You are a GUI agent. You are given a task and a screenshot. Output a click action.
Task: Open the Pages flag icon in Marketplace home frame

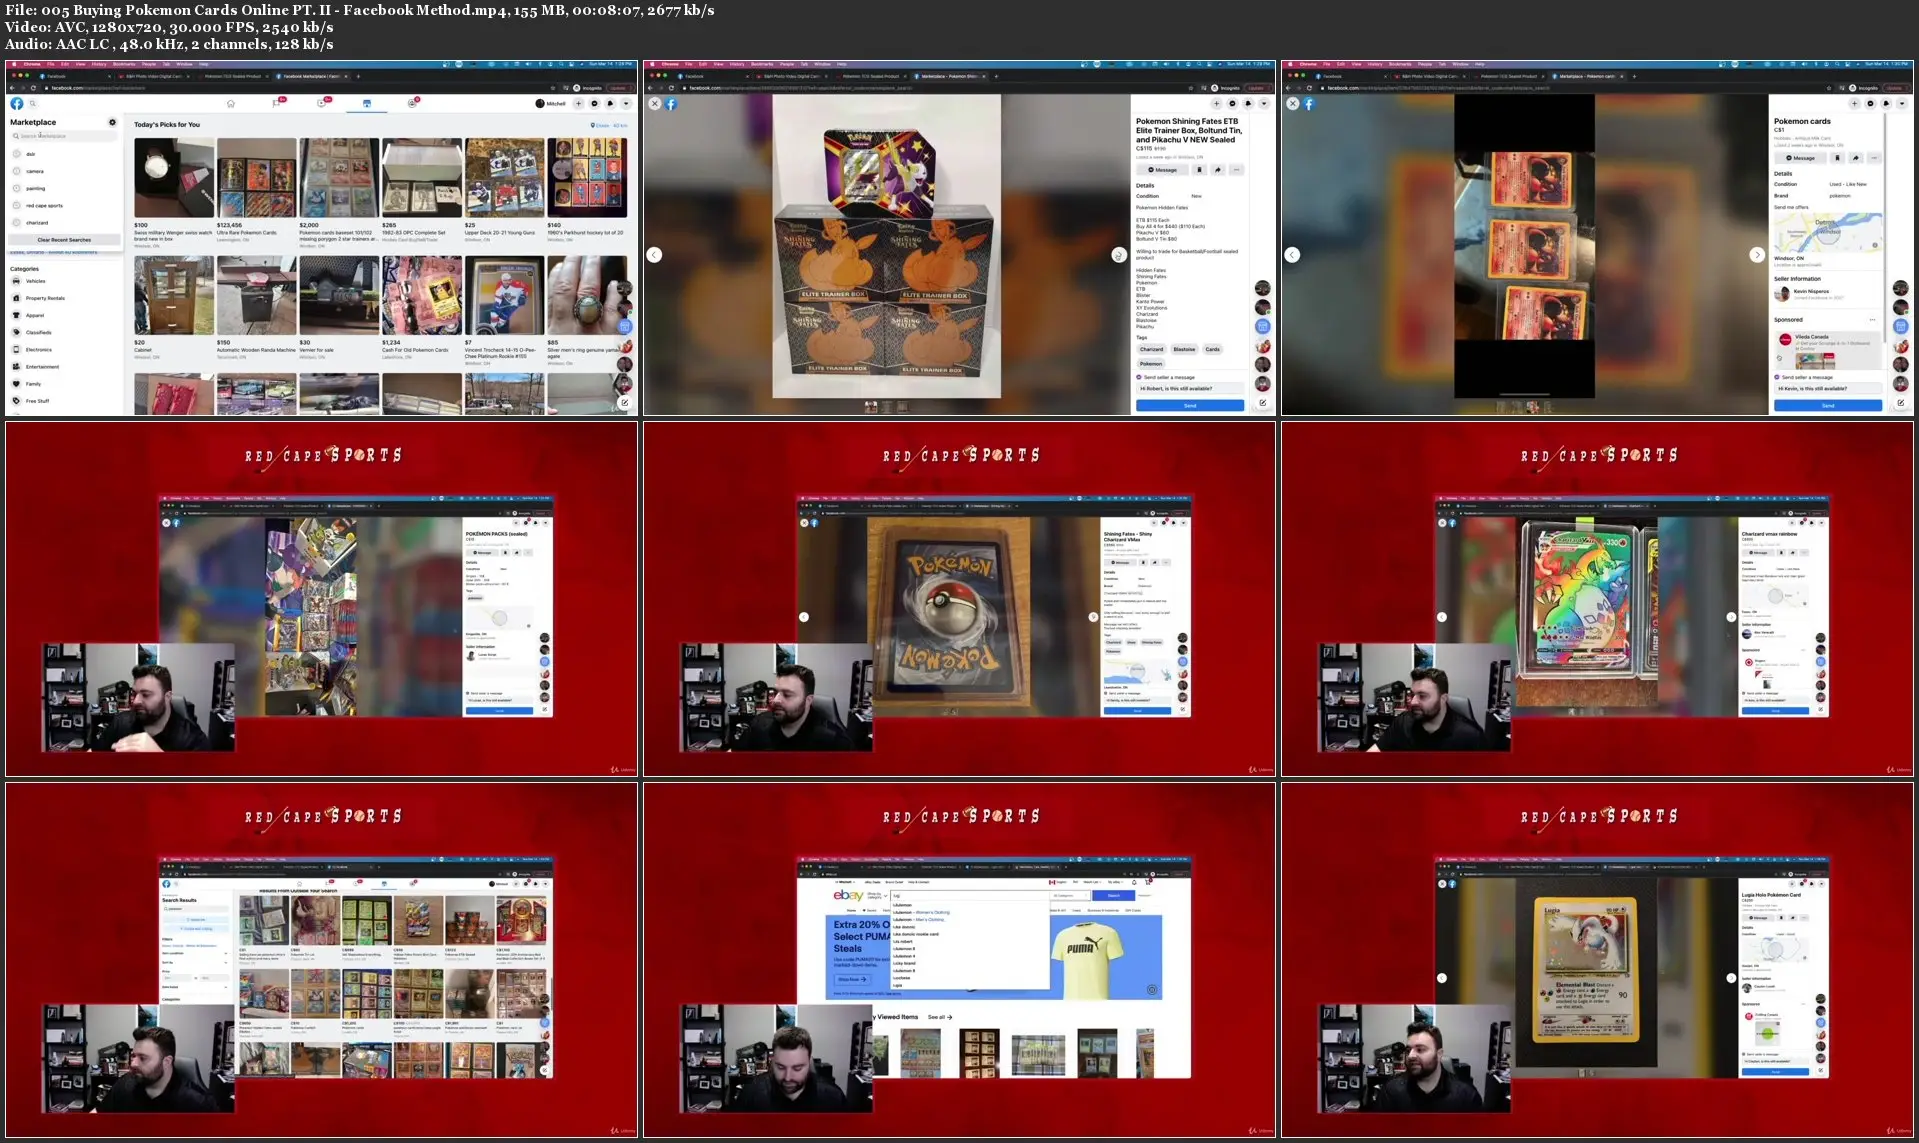coord(277,104)
